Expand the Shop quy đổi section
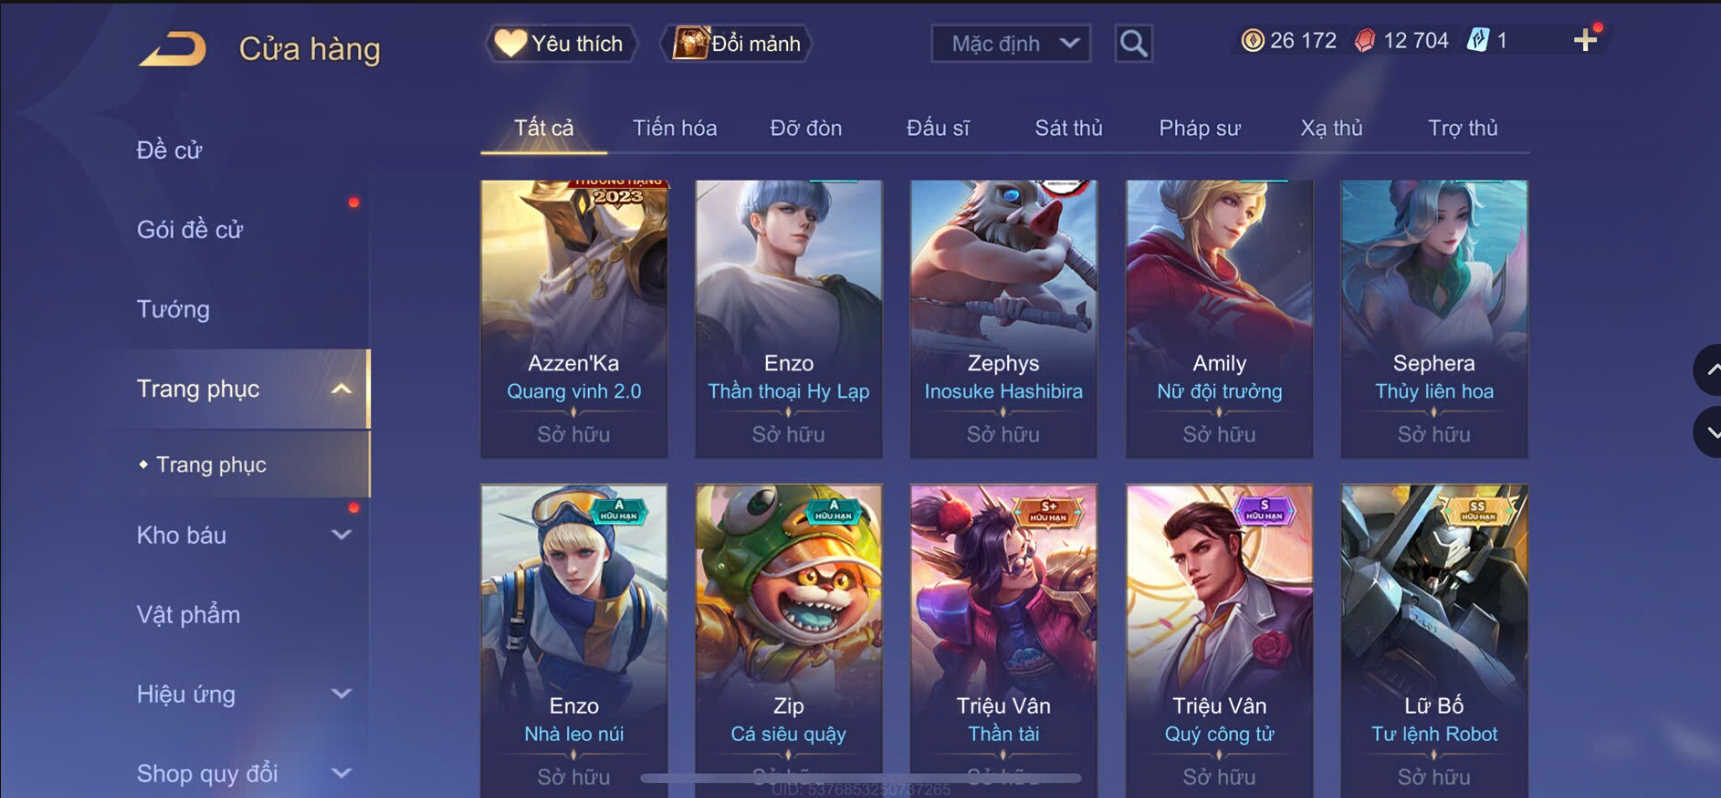 341,773
